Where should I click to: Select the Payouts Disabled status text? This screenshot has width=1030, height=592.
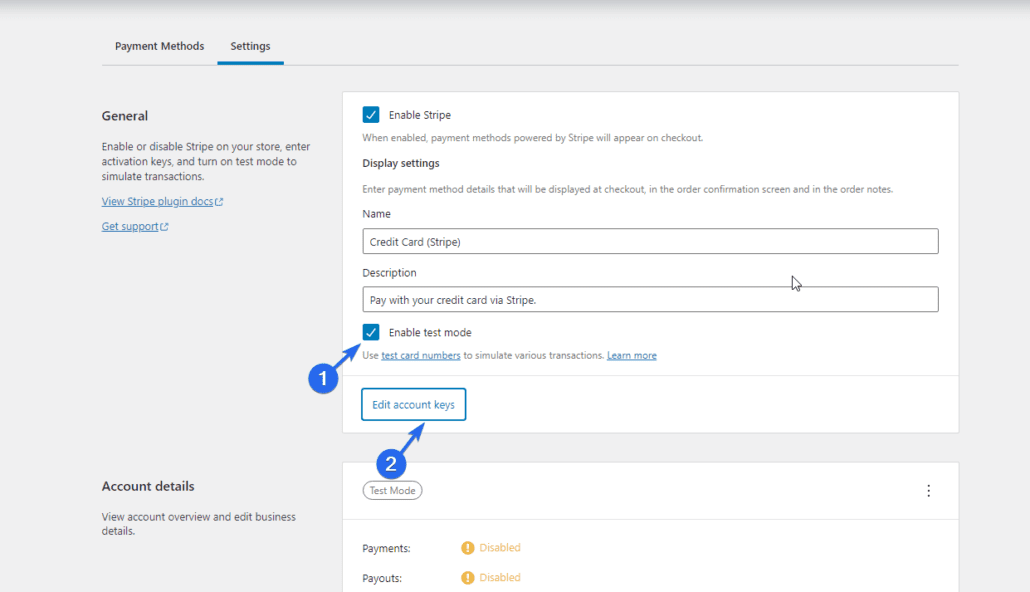click(500, 577)
